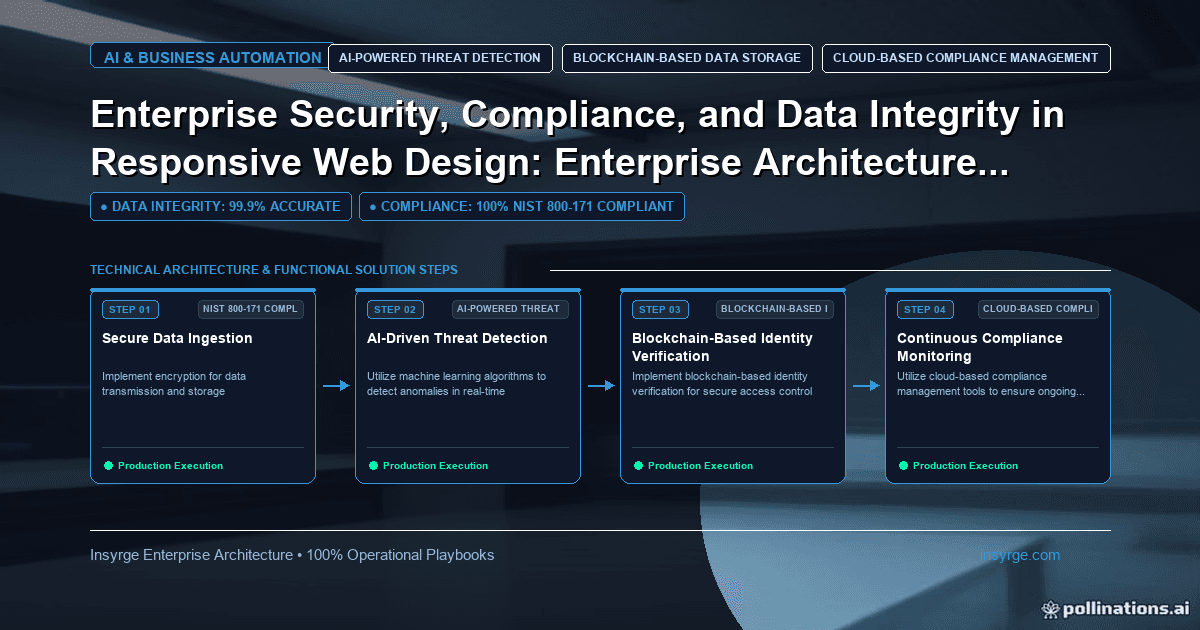The height and width of the screenshot is (630, 1200).
Task: Click the cloud-based compliance management tools description
Action: point(989,384)
